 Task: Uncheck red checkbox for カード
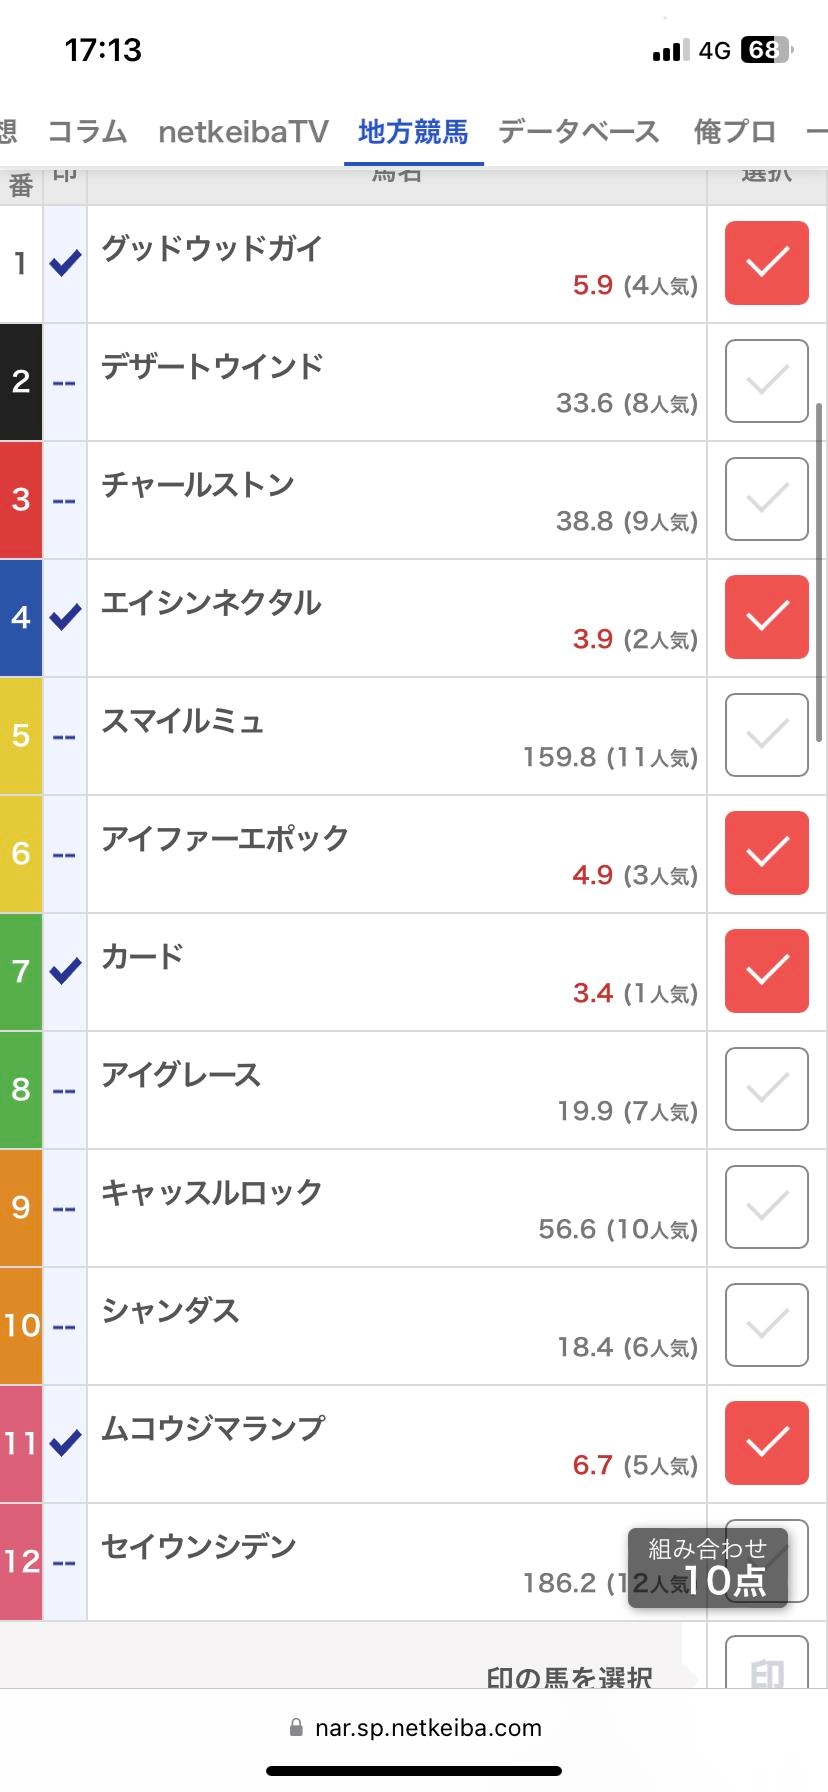766,971
